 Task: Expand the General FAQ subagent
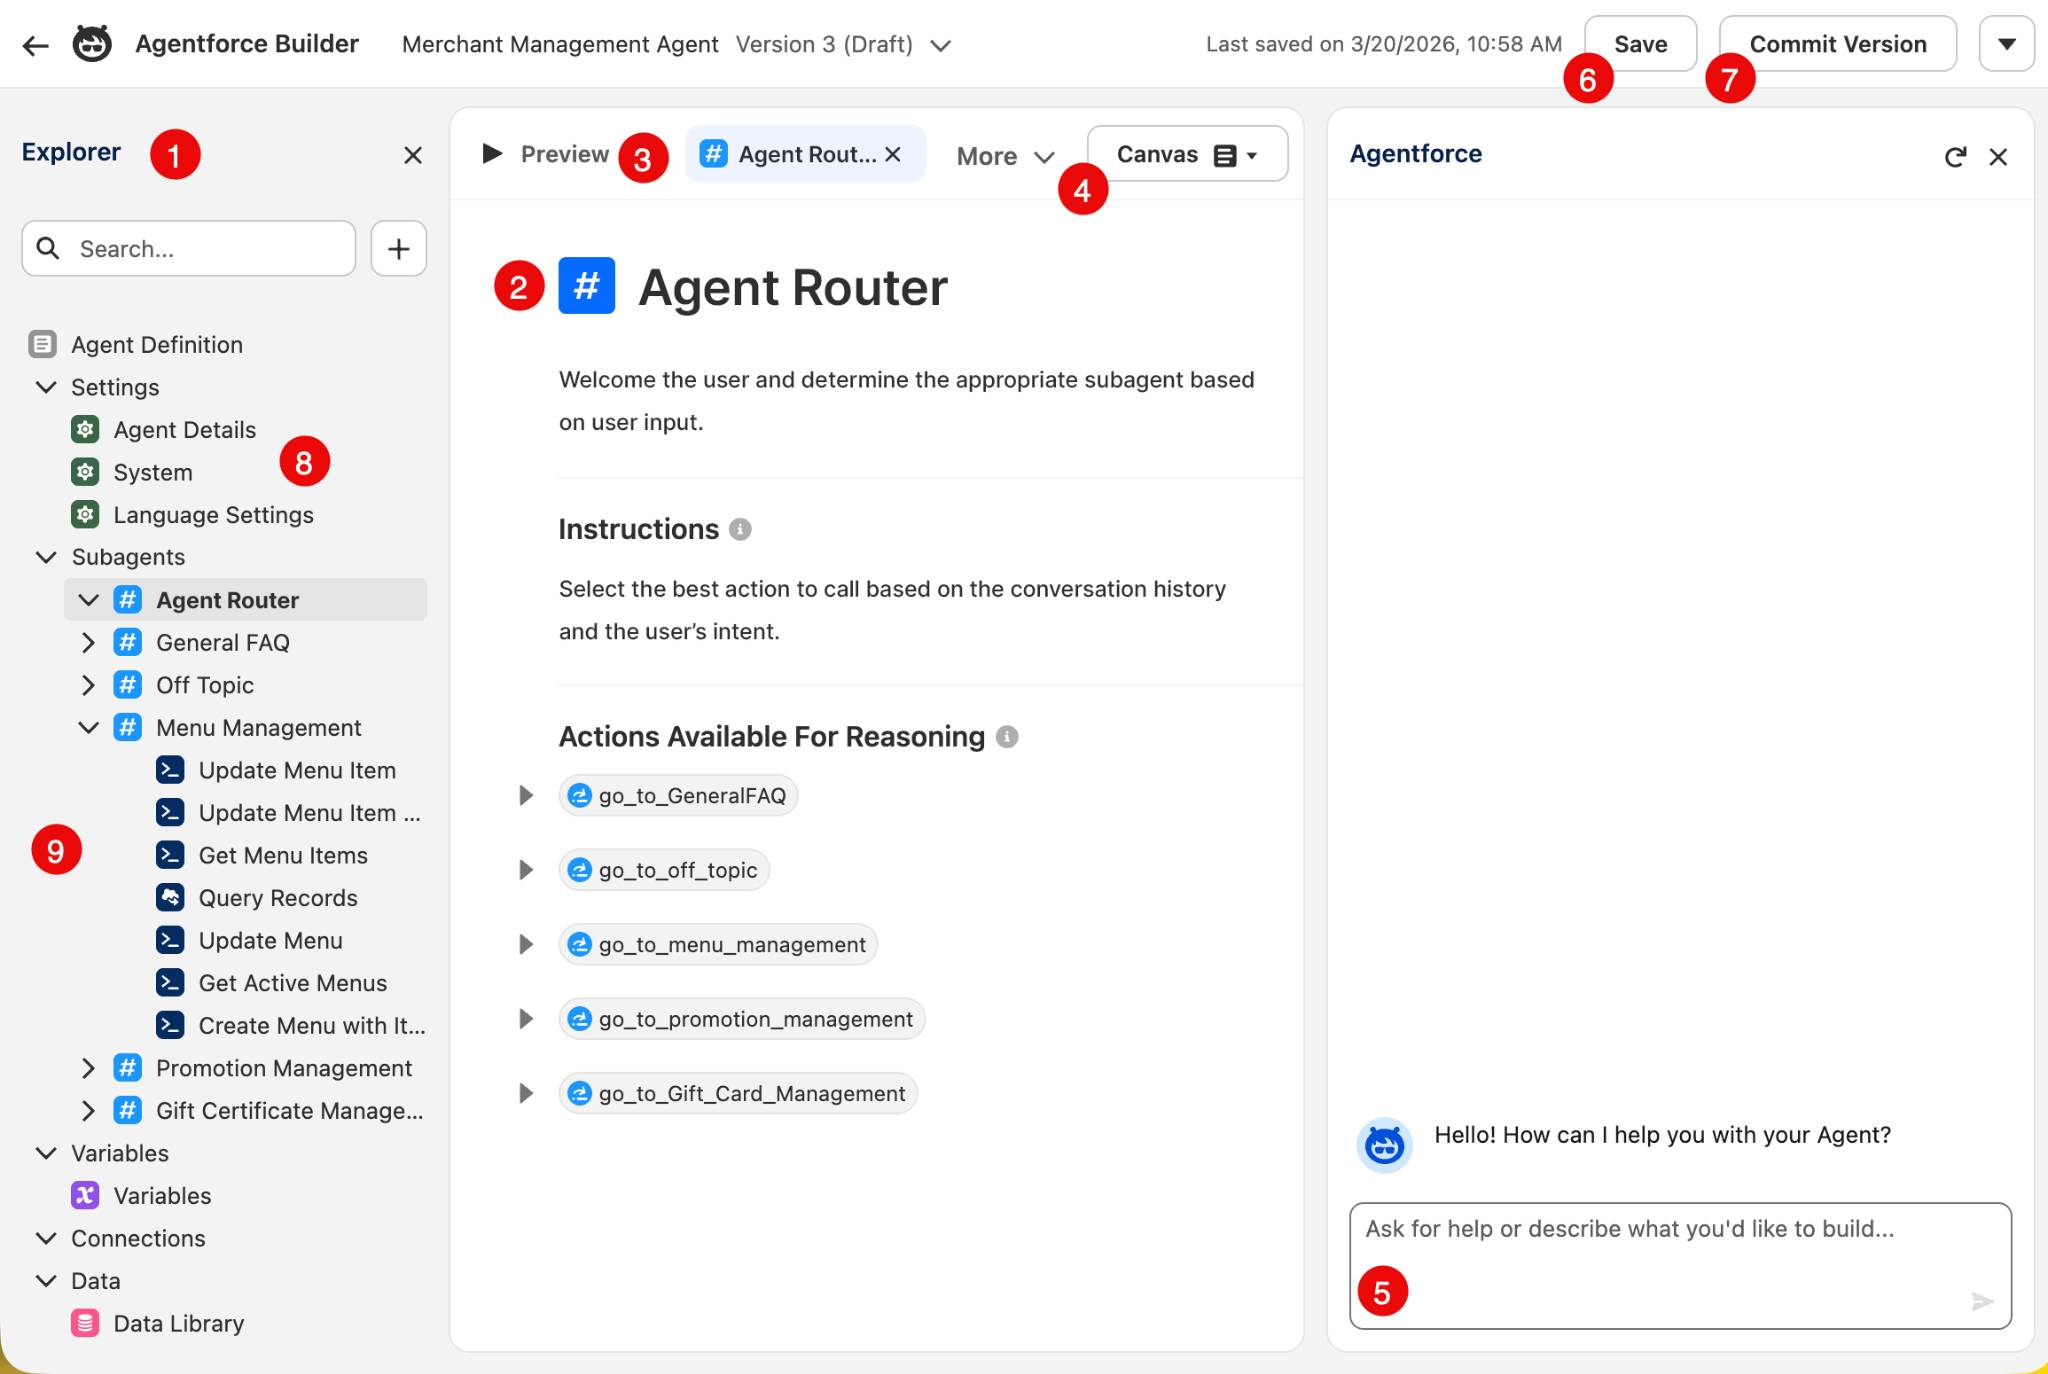(x=89, y=643)
